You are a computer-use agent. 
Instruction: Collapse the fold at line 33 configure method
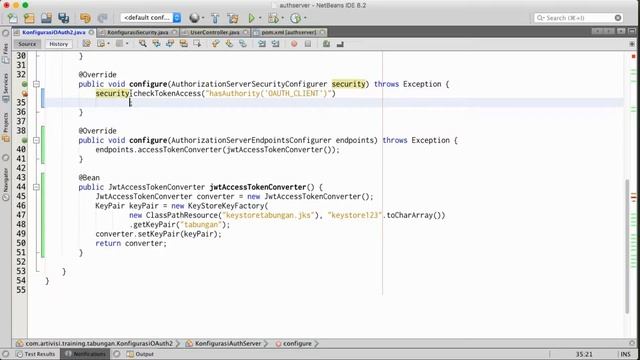[x=36, y=84]
